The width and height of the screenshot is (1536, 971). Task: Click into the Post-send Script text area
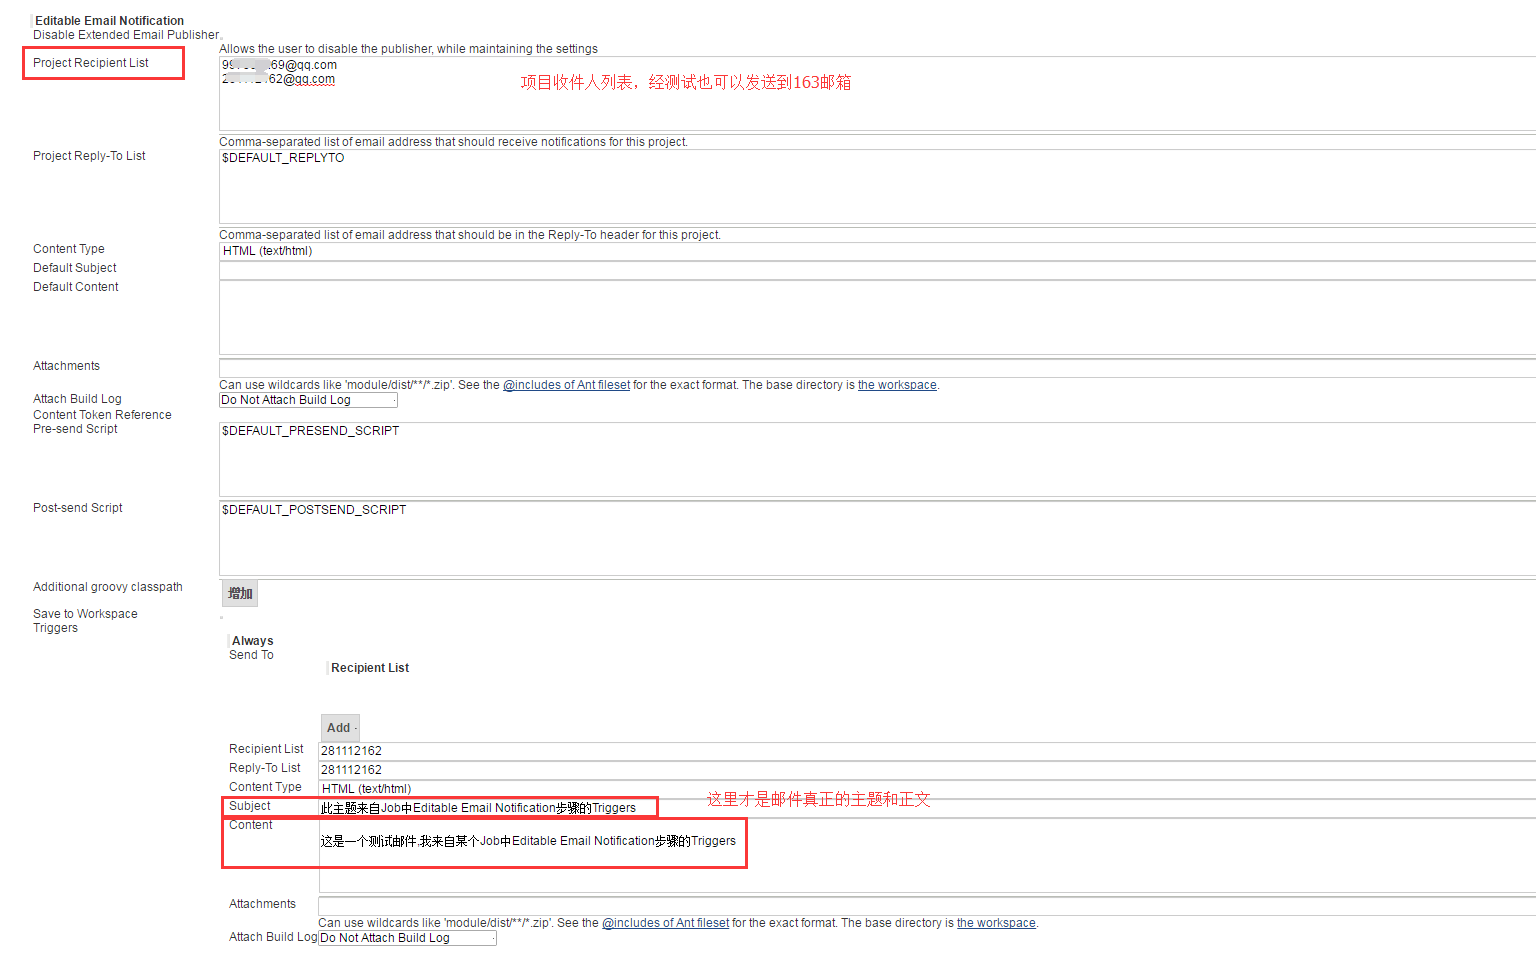pos(876,539)
